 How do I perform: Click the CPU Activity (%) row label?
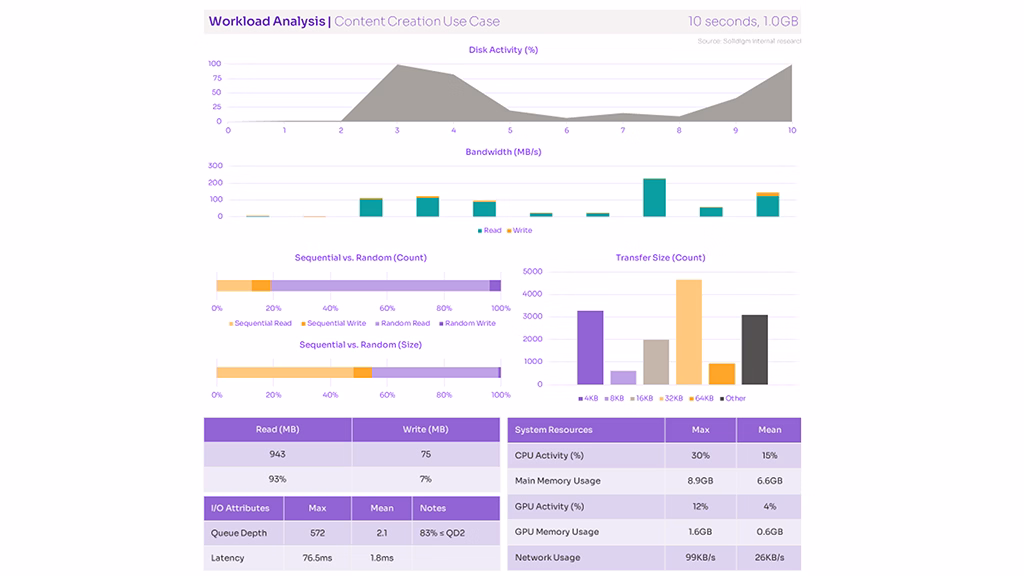549,455
